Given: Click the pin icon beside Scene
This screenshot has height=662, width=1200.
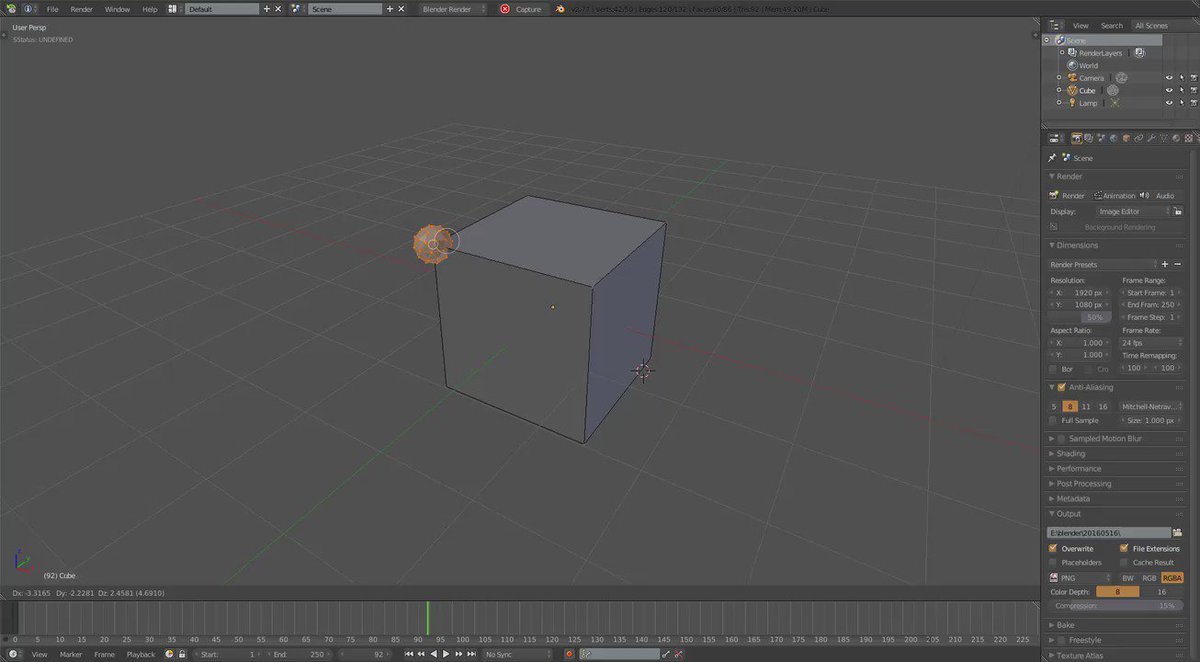Looking at the screenshot, I should click(1052, 158).
